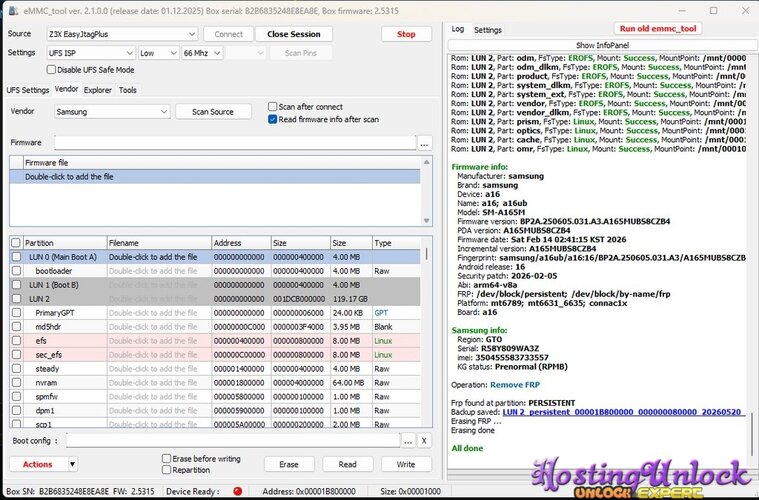
Task: Enable Erase before writing checkbox
Action: (167, 458)
